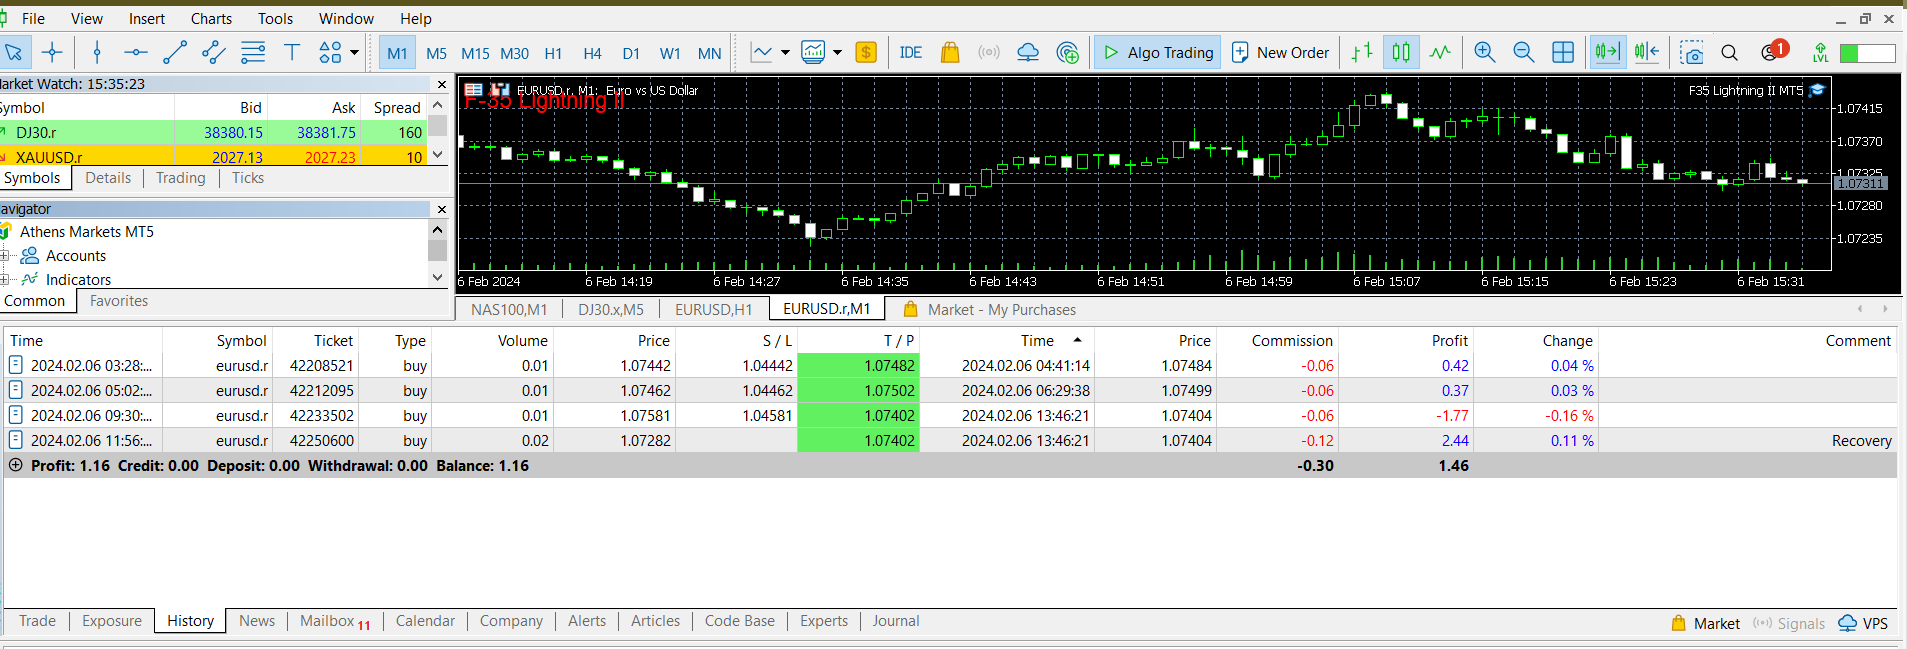Screen dimensions: 1907x649
Task: Open the search magnifier in toolbar
Action: click(1729, 53)
